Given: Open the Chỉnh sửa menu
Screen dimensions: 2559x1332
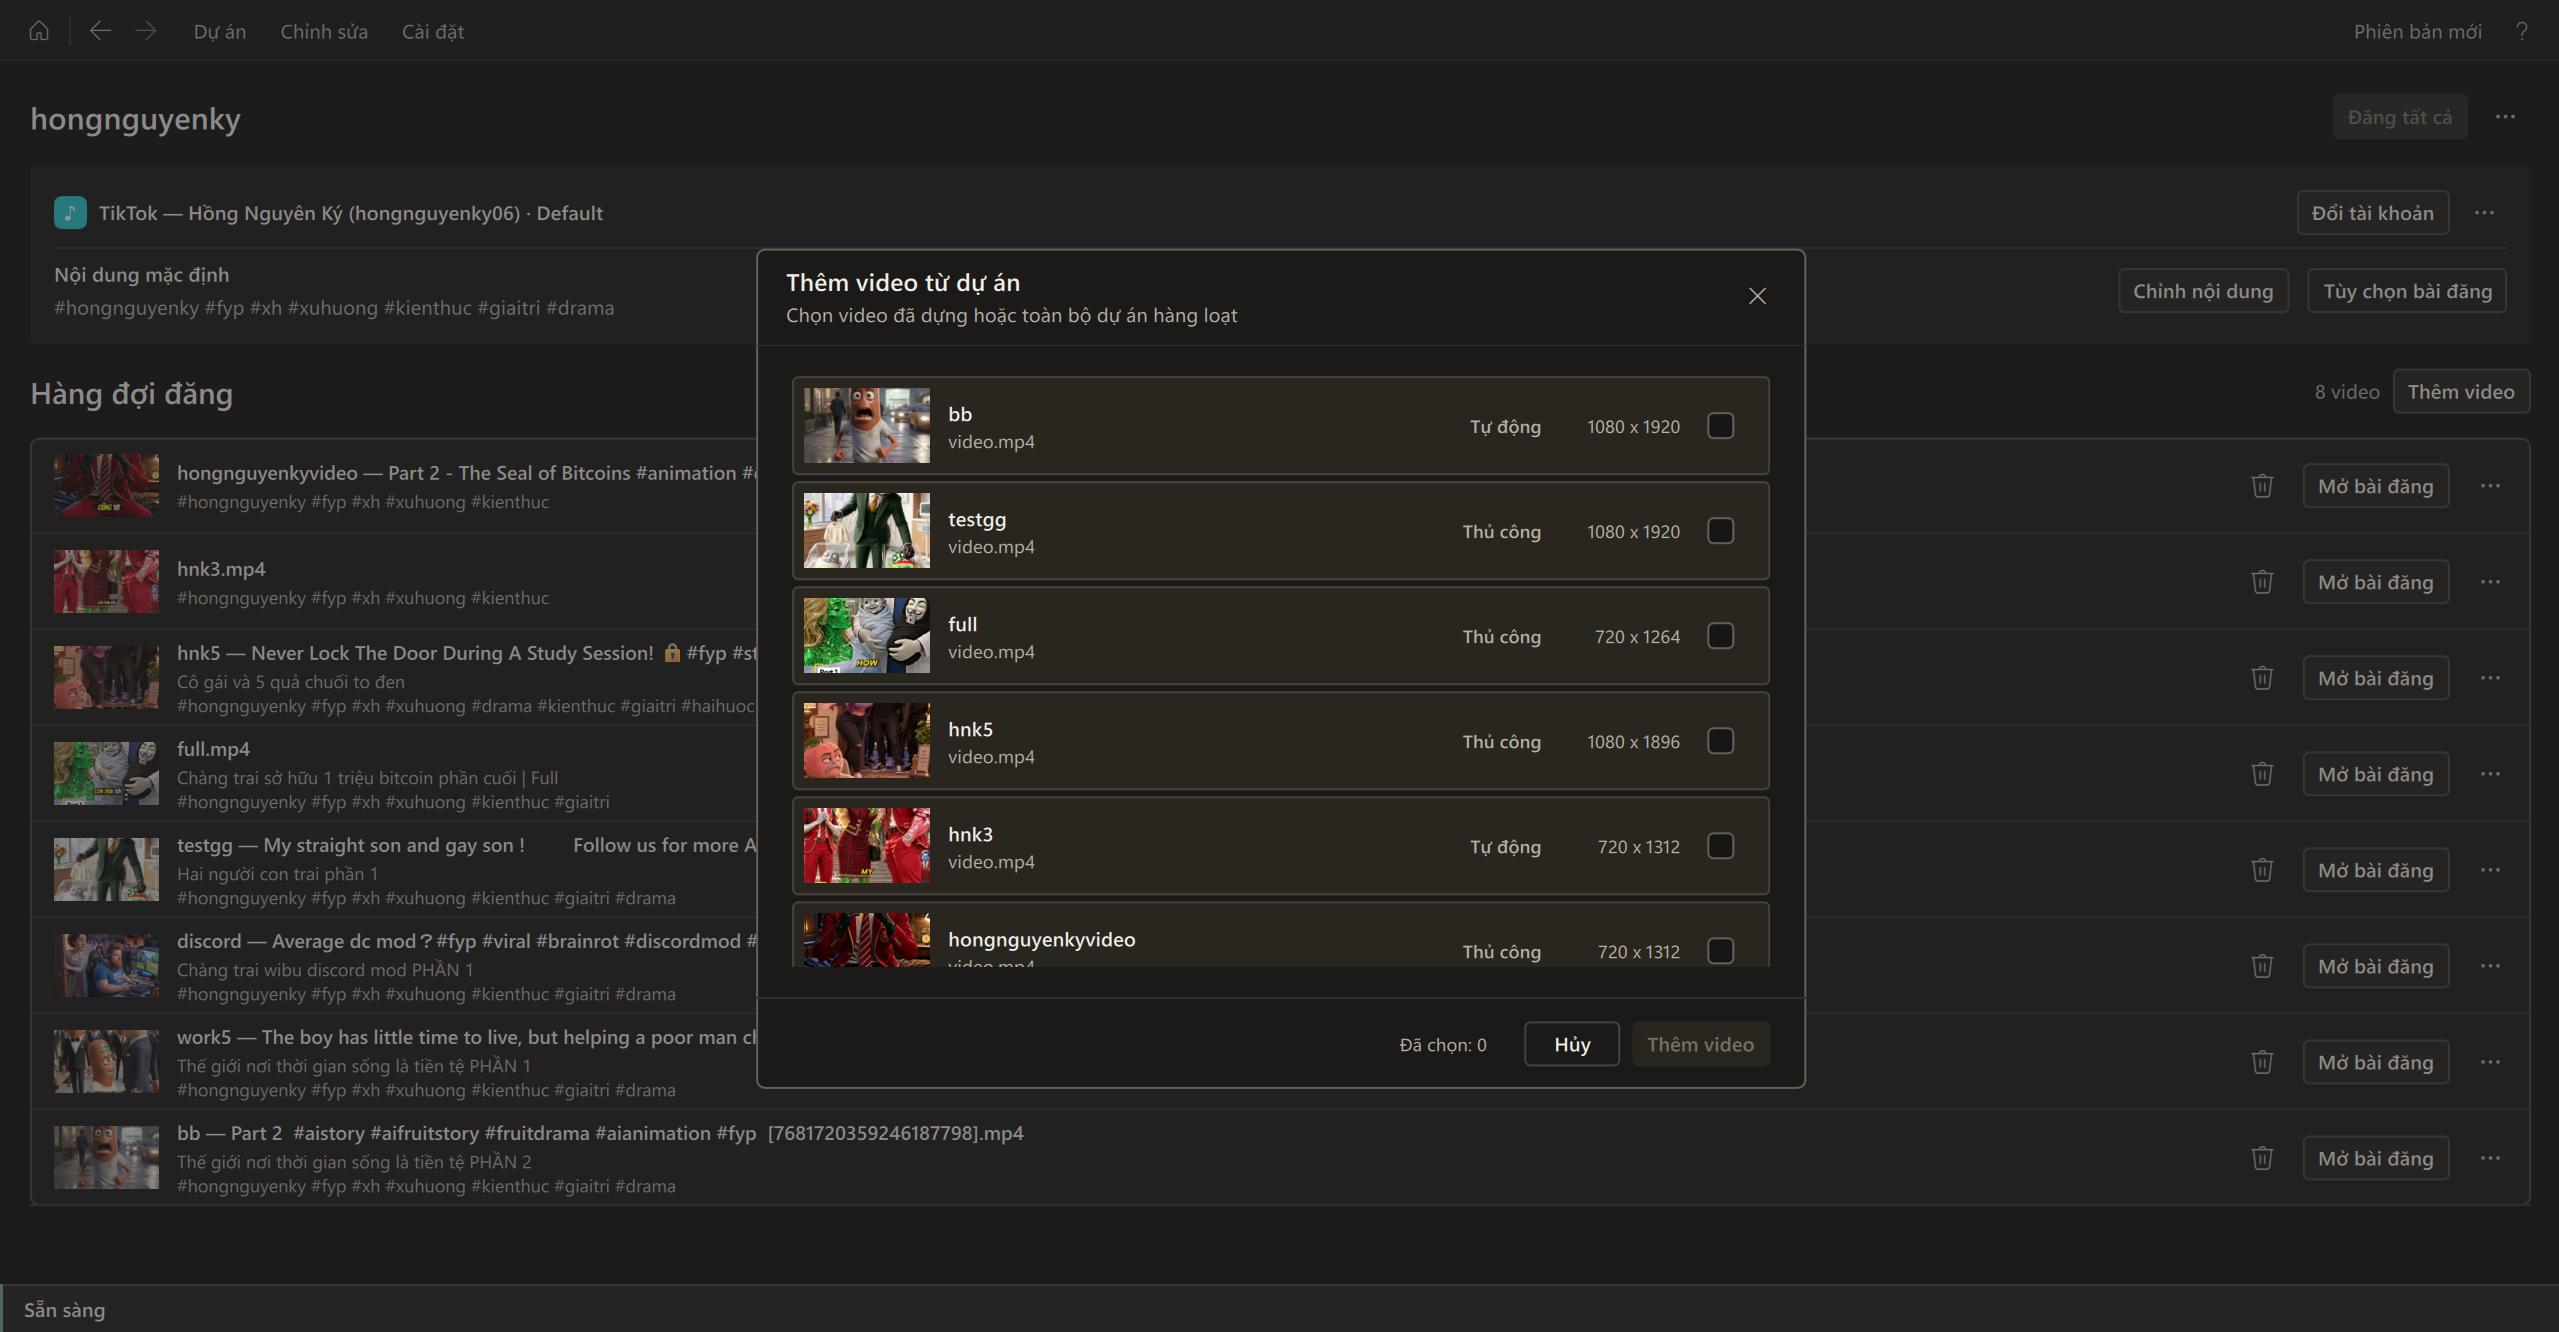Looking at the screenshot, I should point(324,31).
